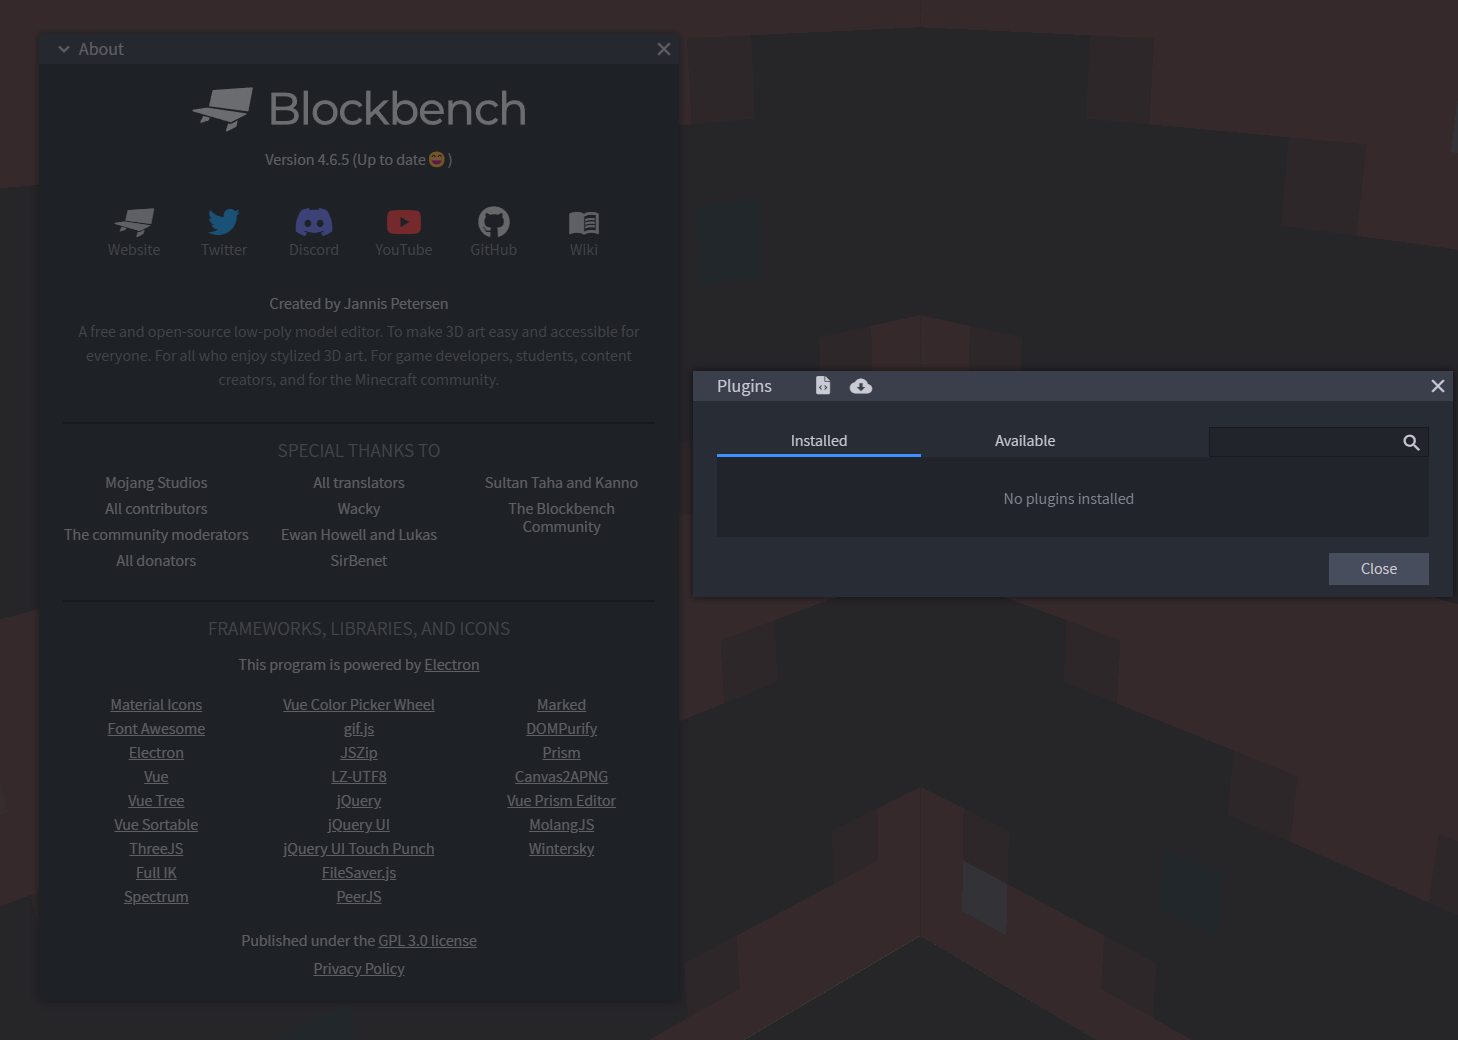Load a plugin from file

[x=822, y=385]
